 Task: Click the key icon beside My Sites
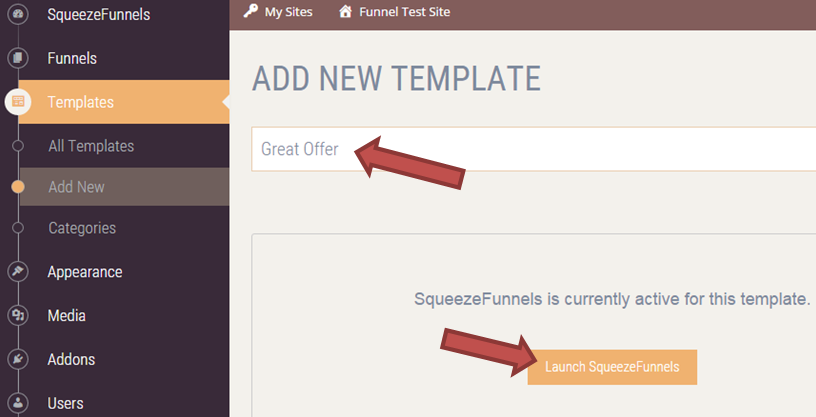pos(251,12)
